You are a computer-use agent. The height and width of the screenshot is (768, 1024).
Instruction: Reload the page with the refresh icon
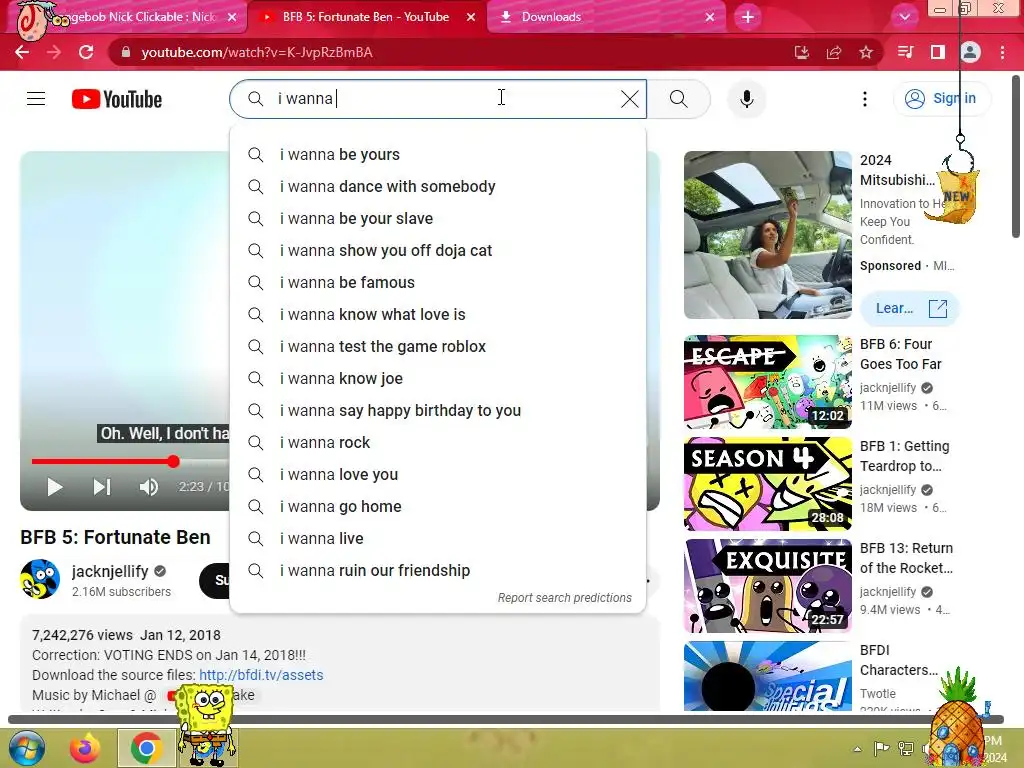click(86, 52)
